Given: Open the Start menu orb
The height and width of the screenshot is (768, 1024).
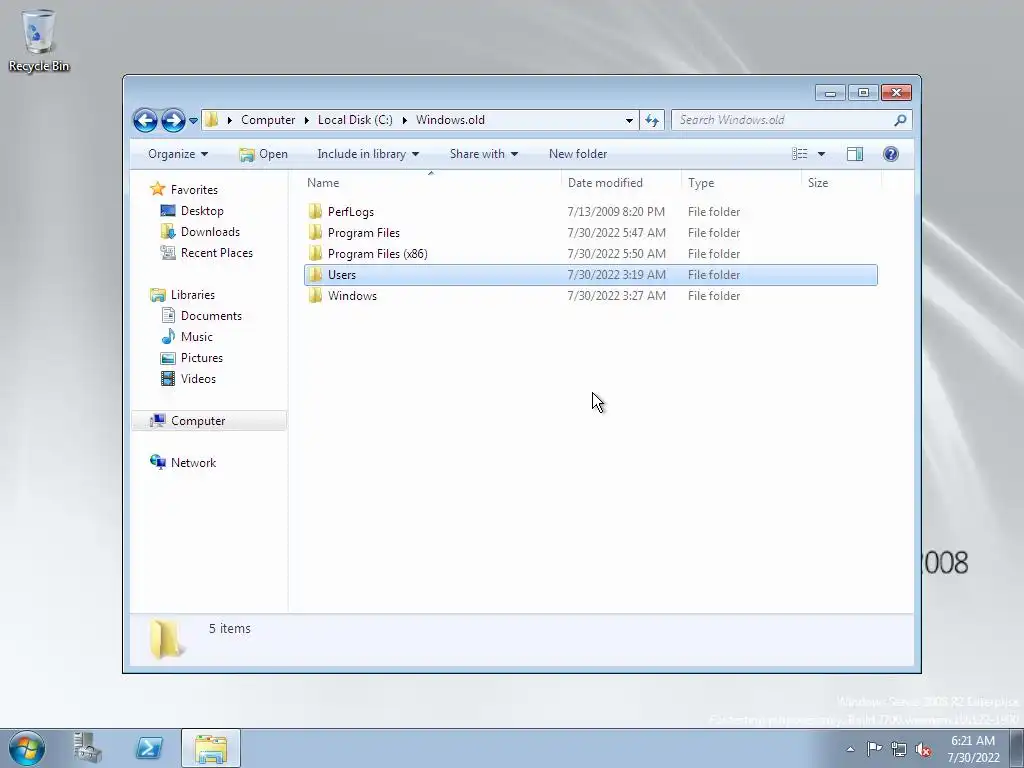Looking at the screenshot, I should (x=27, y=748).
